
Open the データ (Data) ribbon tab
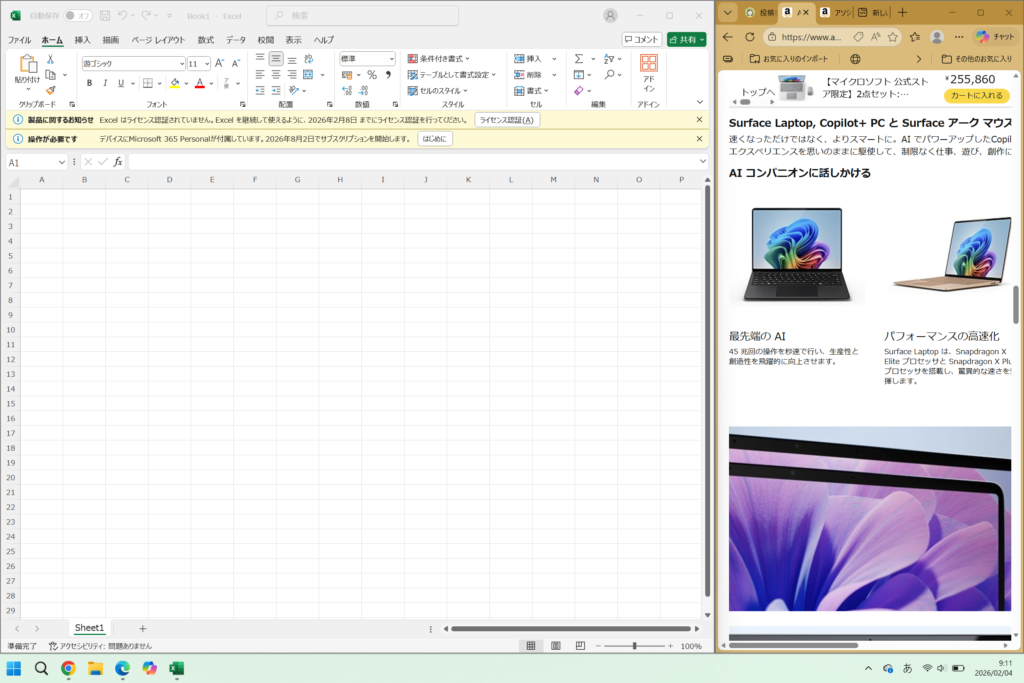pos(235,40)
